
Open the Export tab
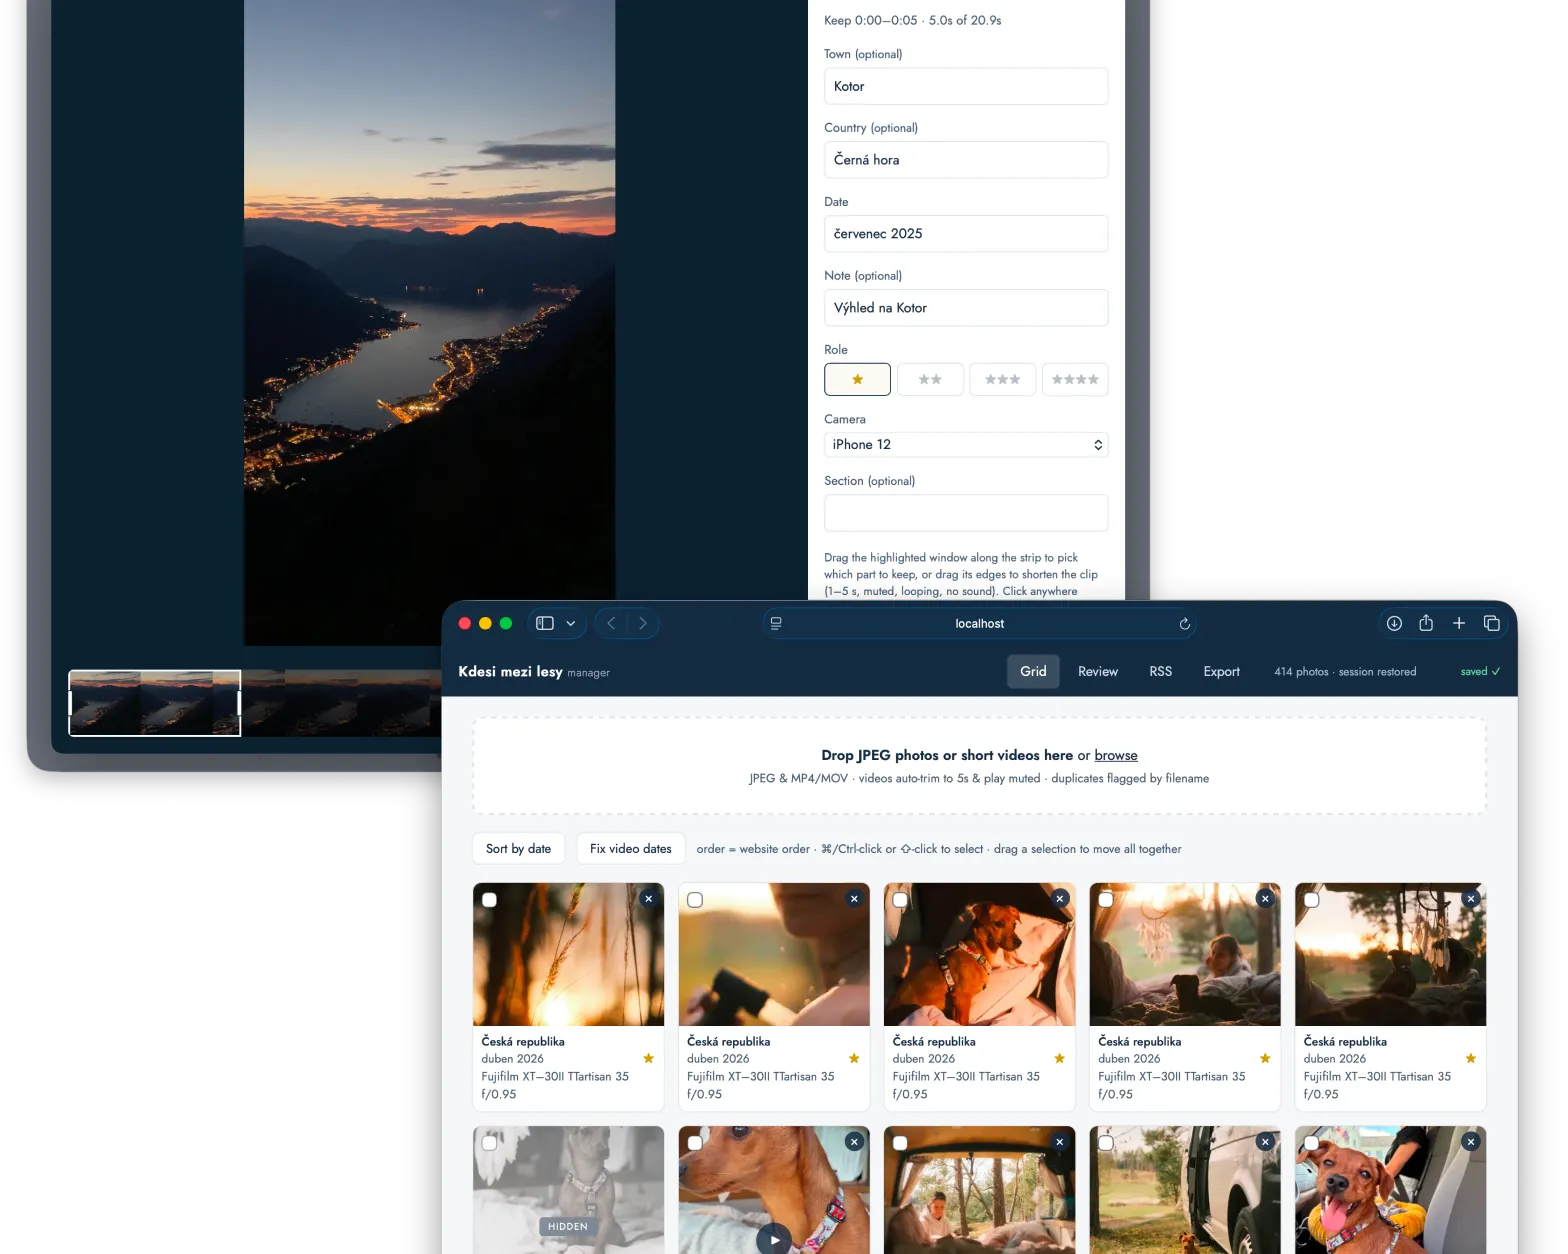coord(1222,671)
